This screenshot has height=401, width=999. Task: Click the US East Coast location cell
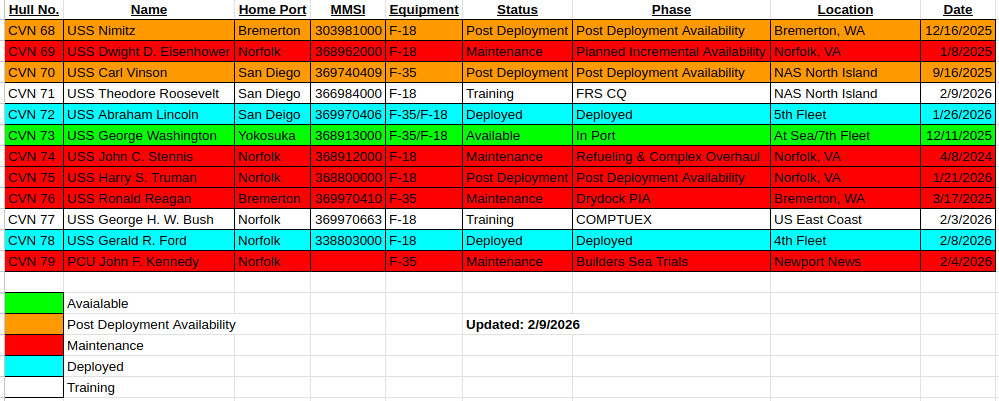click(845, 220)
